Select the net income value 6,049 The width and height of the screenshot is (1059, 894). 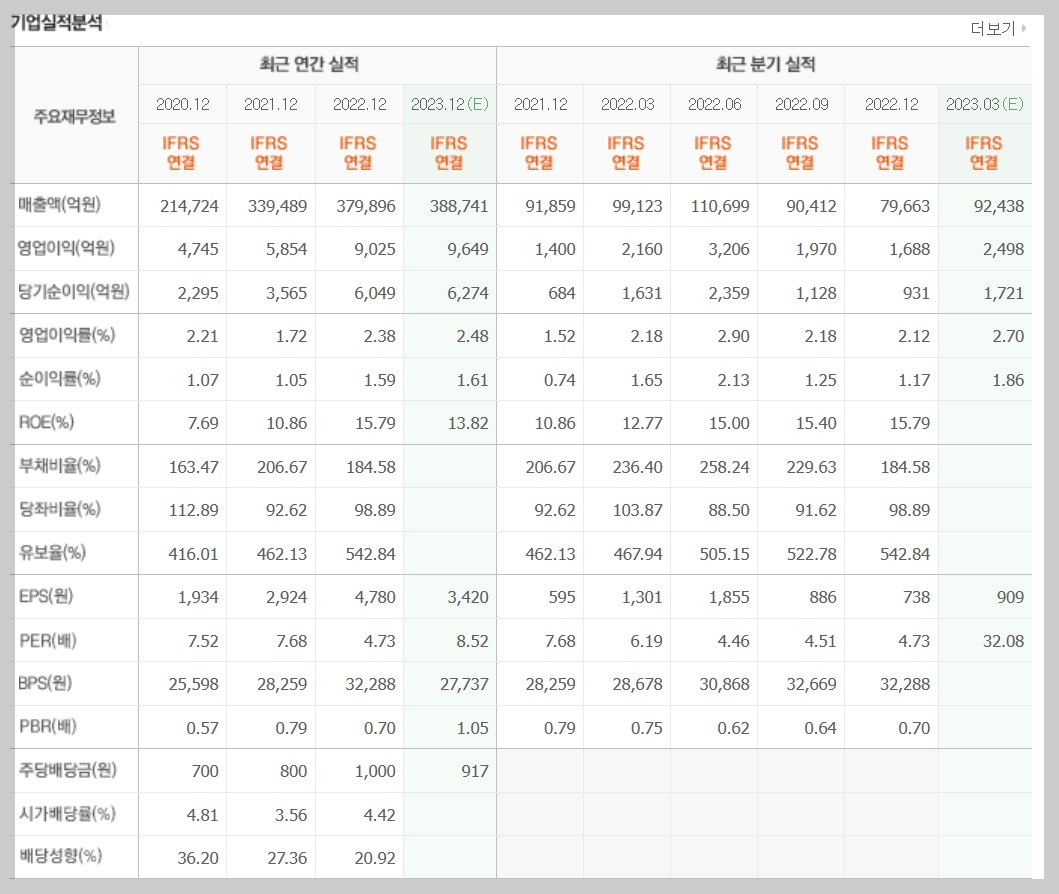tap(375, 294)
